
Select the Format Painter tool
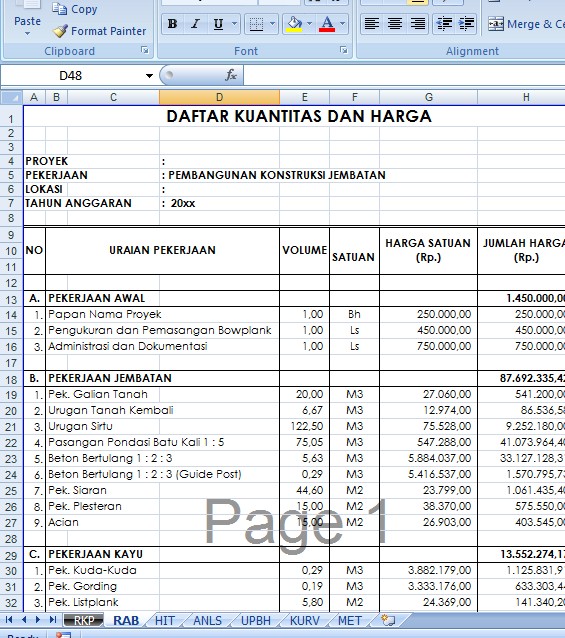99,31
